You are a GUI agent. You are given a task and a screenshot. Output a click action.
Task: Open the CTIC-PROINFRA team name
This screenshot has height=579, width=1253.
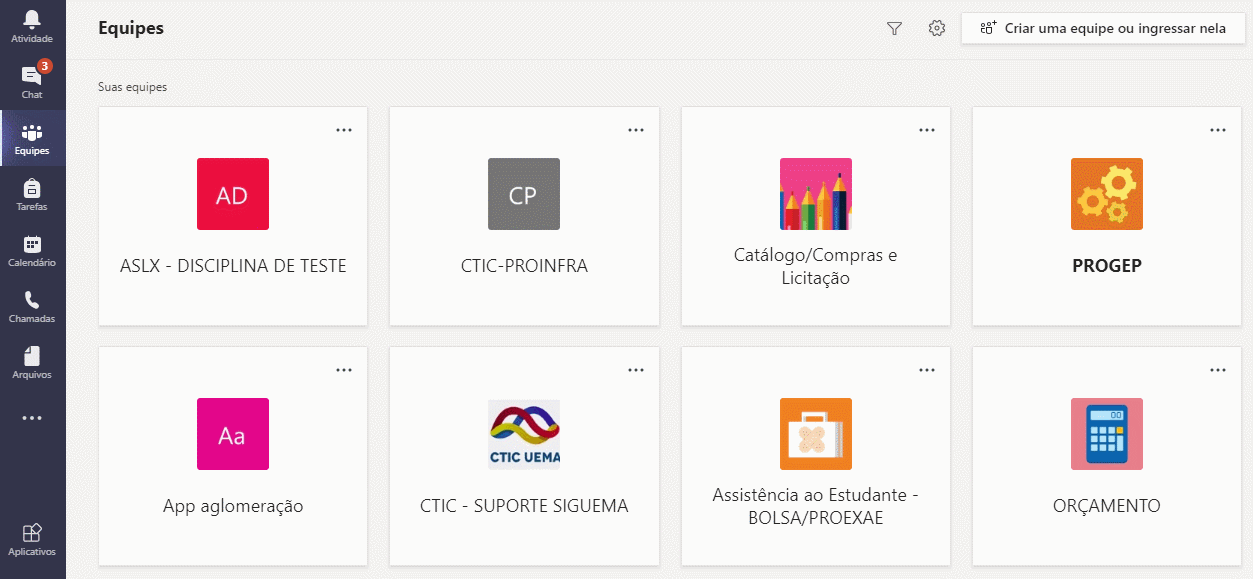524,266
